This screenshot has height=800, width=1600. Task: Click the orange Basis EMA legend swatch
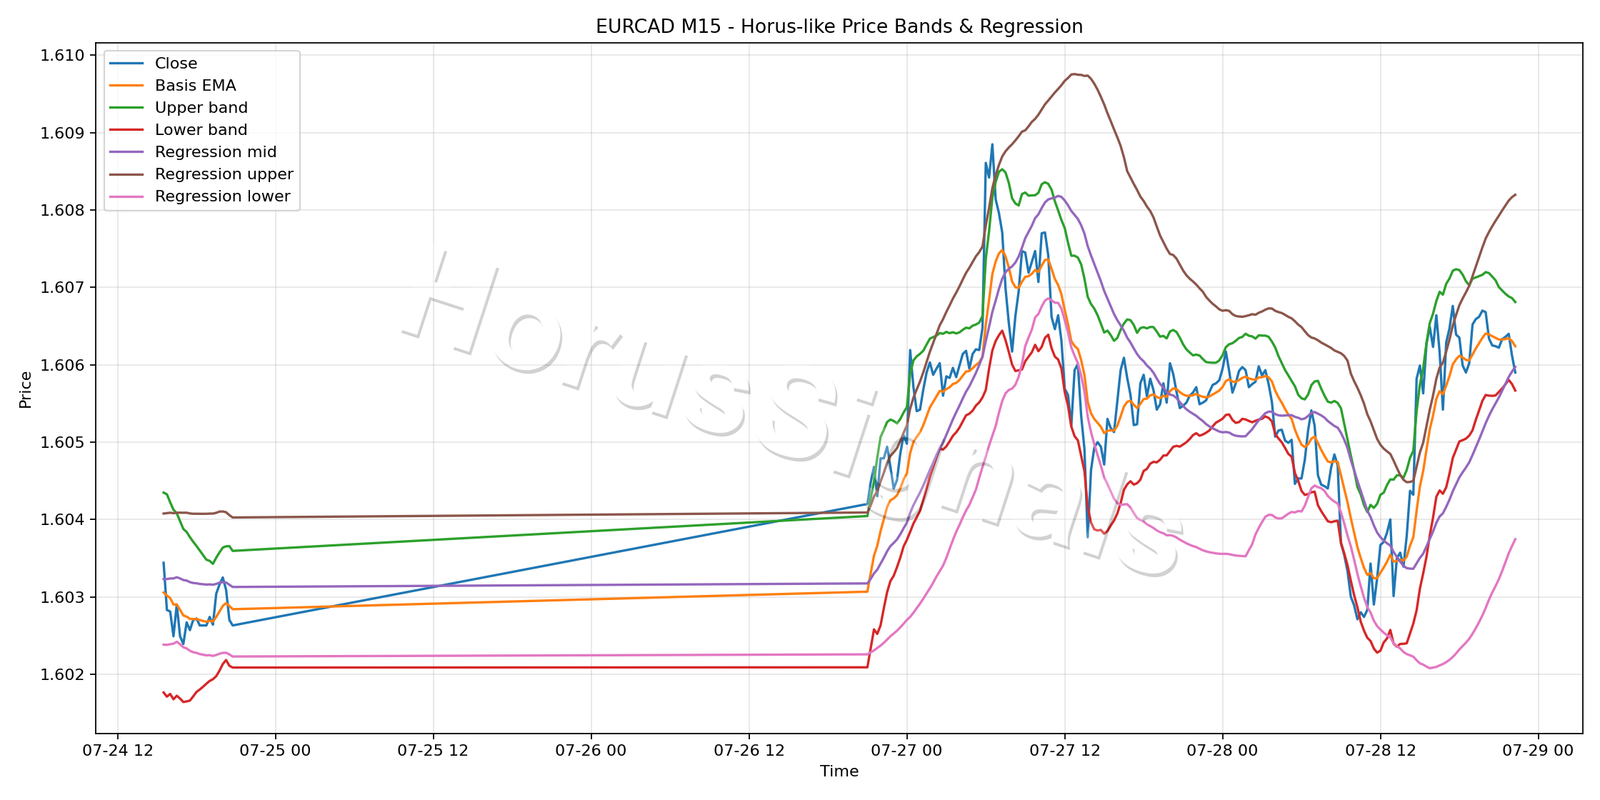(127, 86)
